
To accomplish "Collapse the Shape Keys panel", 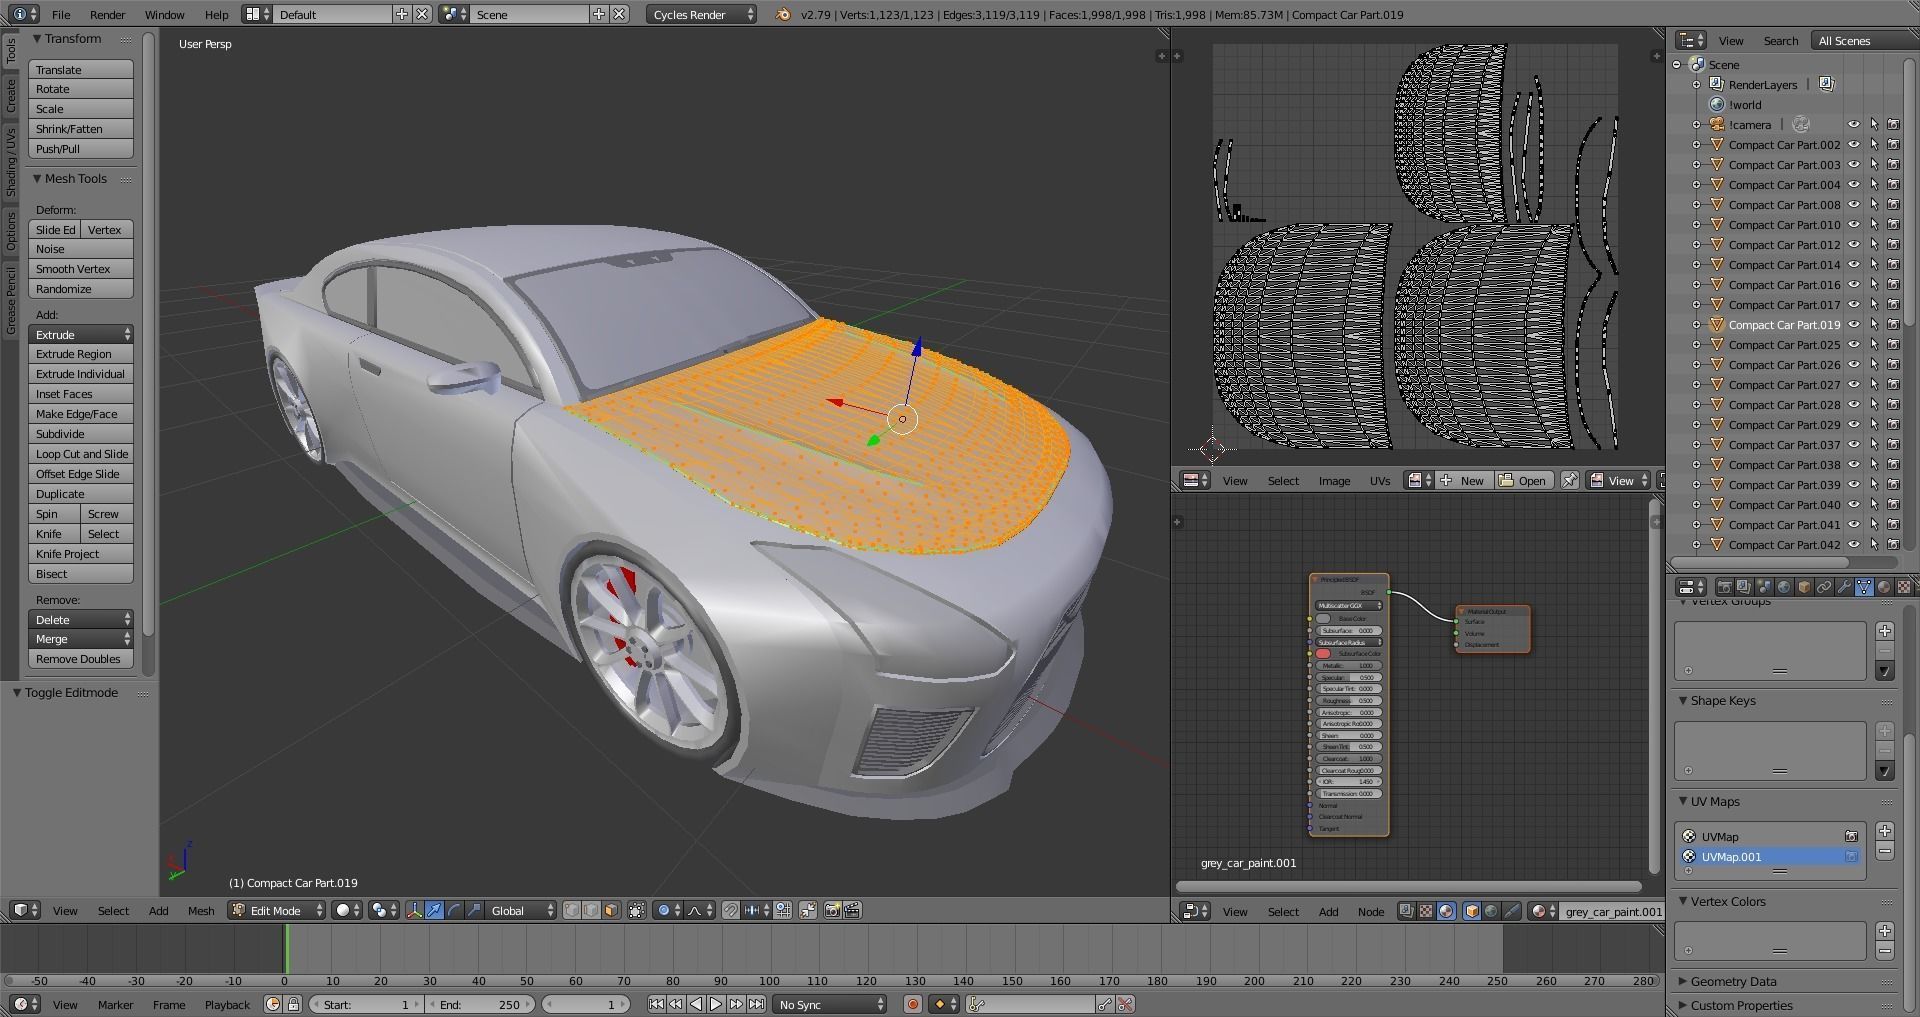I will (1722, 701).
